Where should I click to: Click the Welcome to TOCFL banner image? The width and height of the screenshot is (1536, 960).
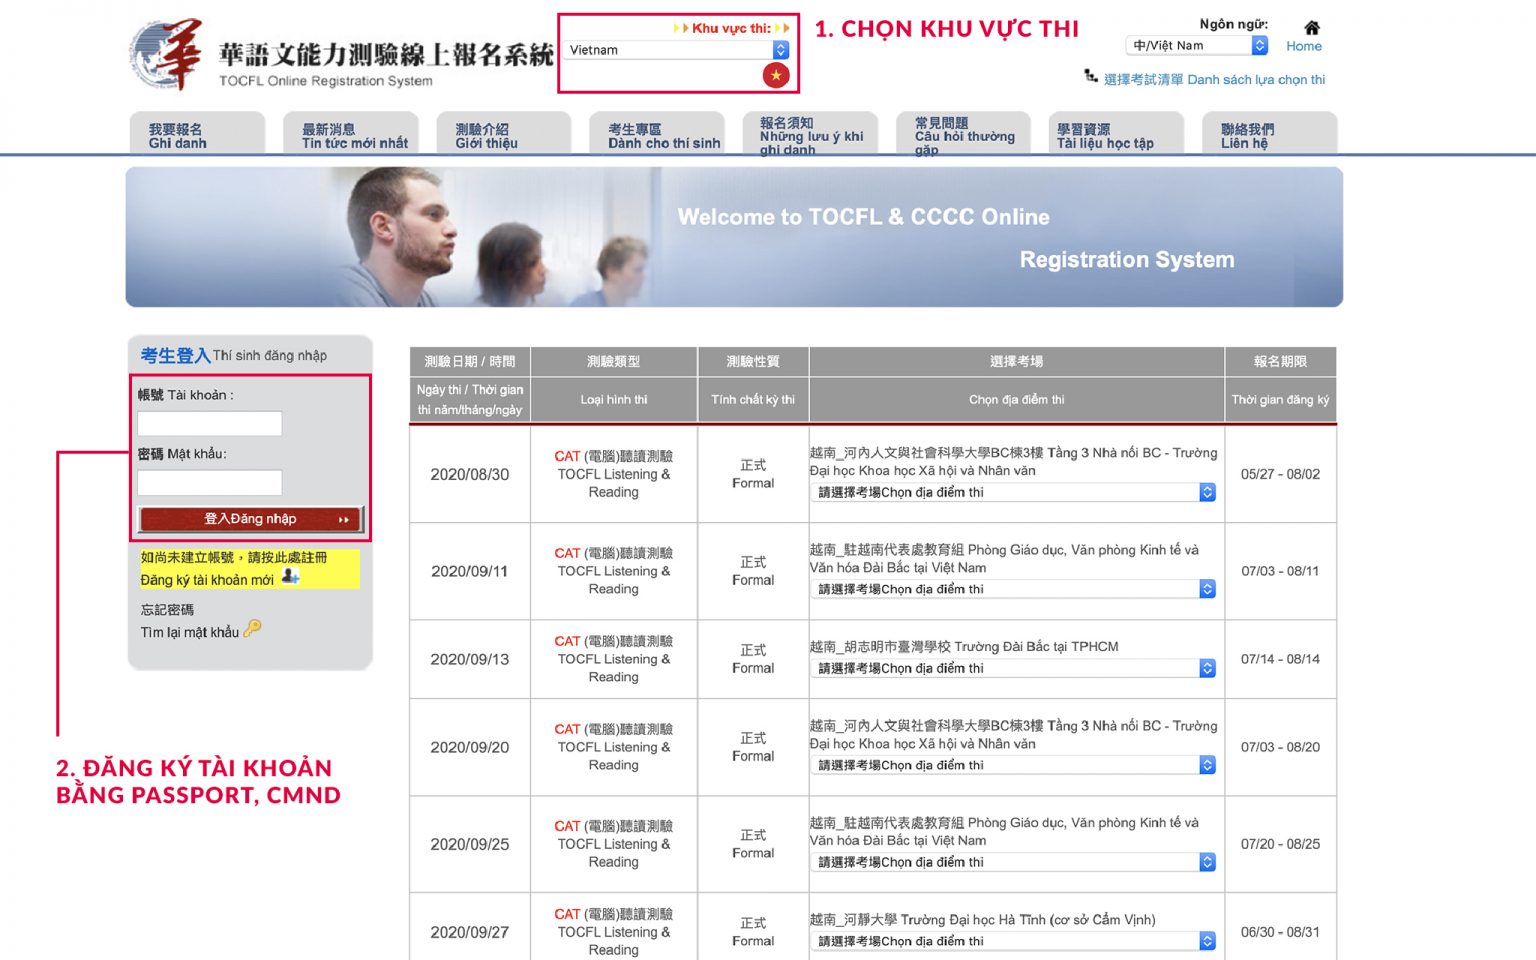pos(734,237)
